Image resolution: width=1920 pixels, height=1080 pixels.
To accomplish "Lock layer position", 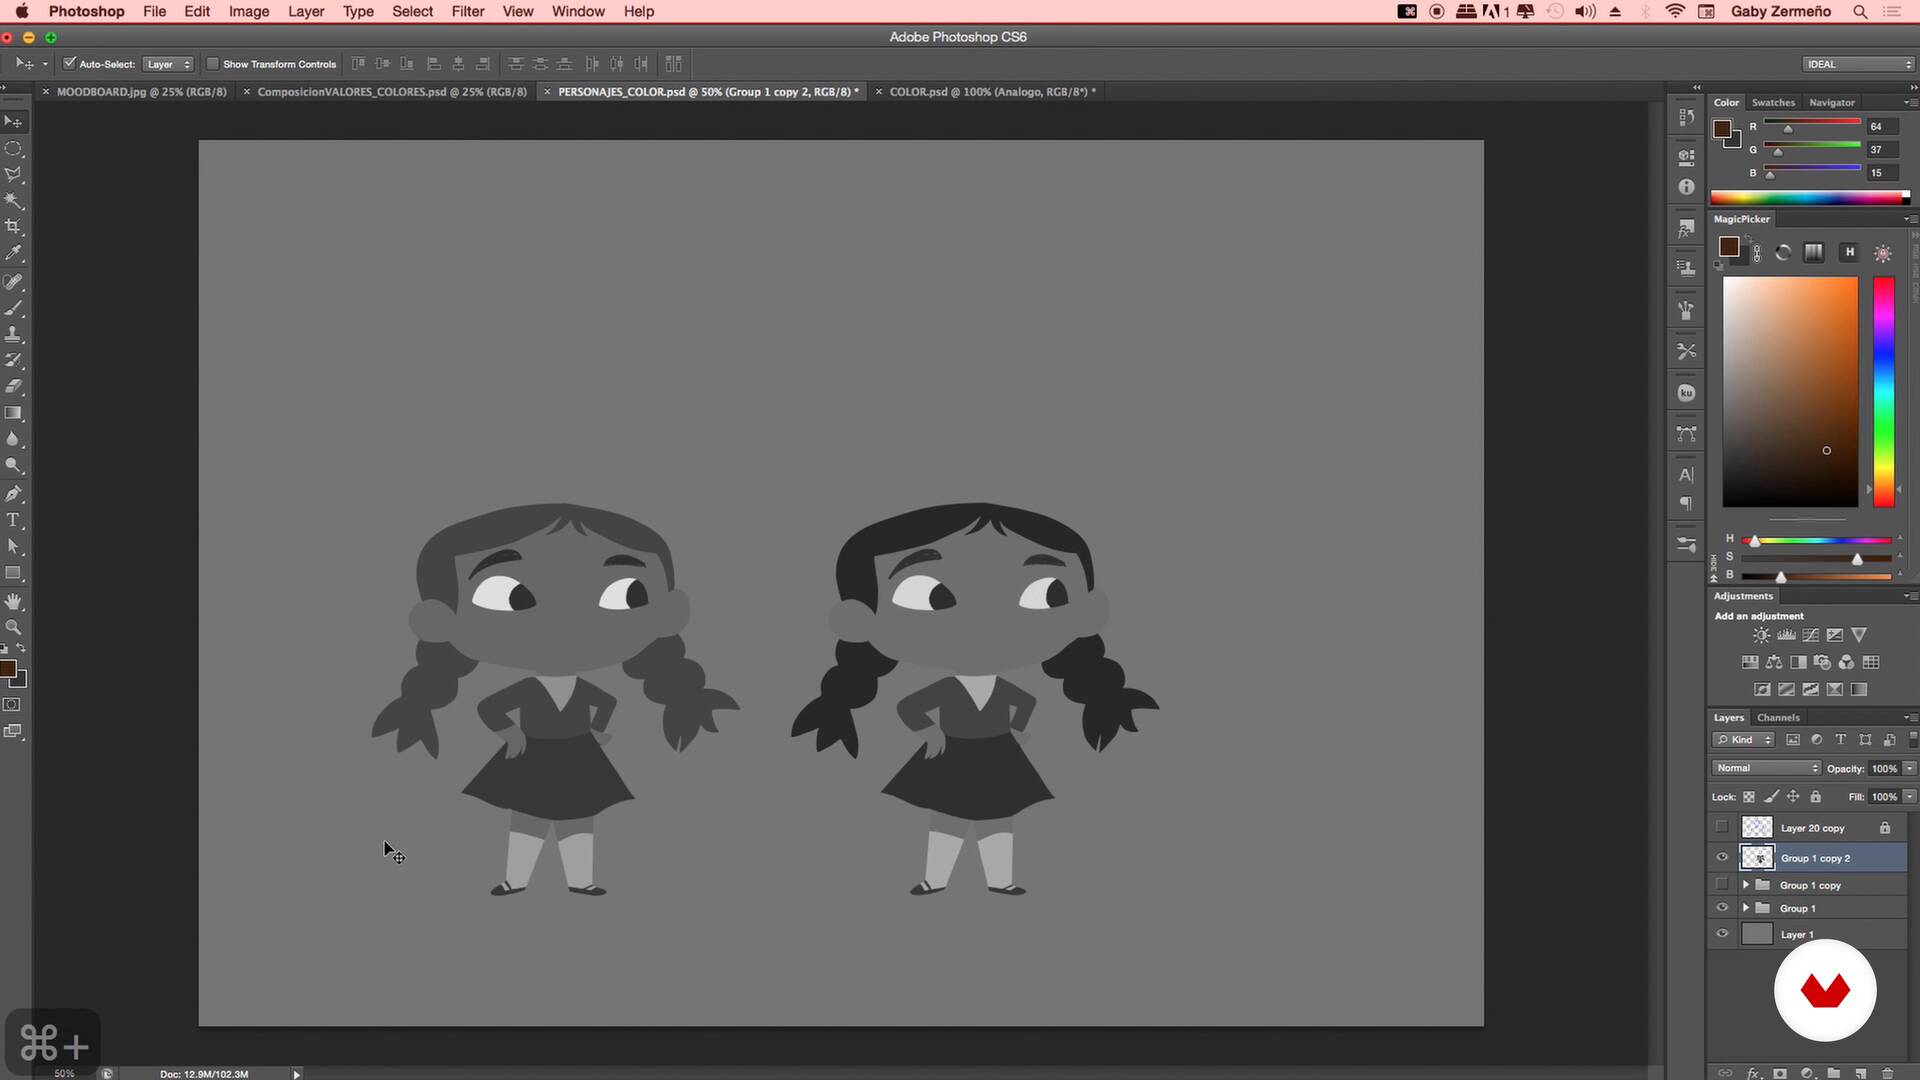I will click(1793, 797).
